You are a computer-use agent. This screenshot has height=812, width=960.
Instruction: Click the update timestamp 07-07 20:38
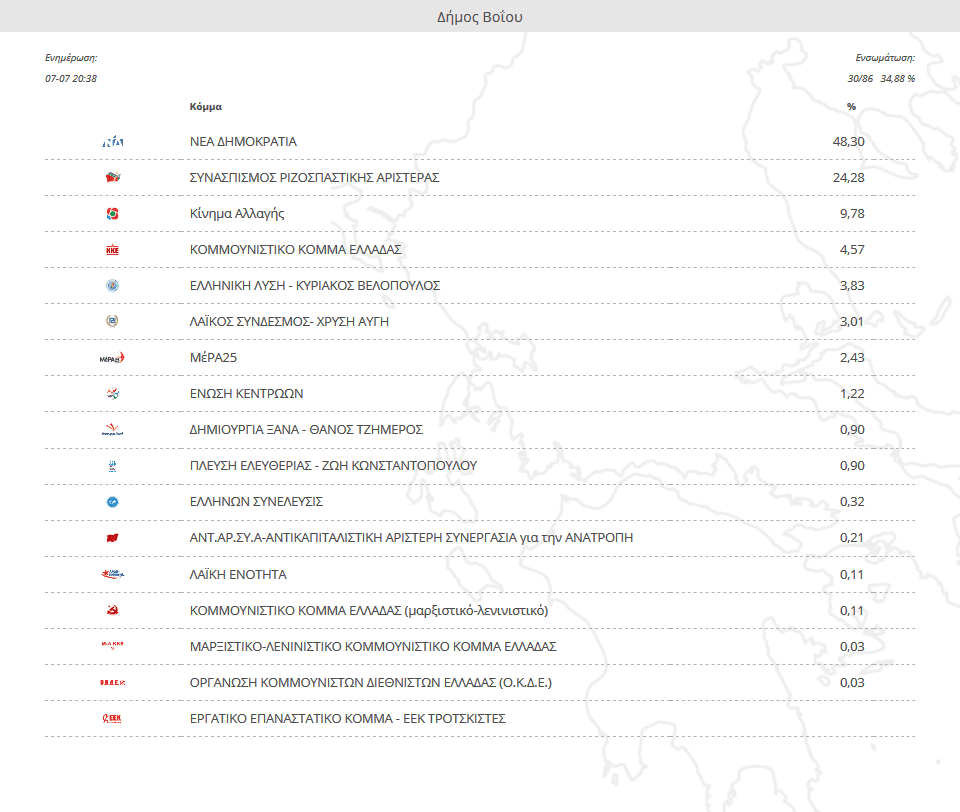coord(71,78)
